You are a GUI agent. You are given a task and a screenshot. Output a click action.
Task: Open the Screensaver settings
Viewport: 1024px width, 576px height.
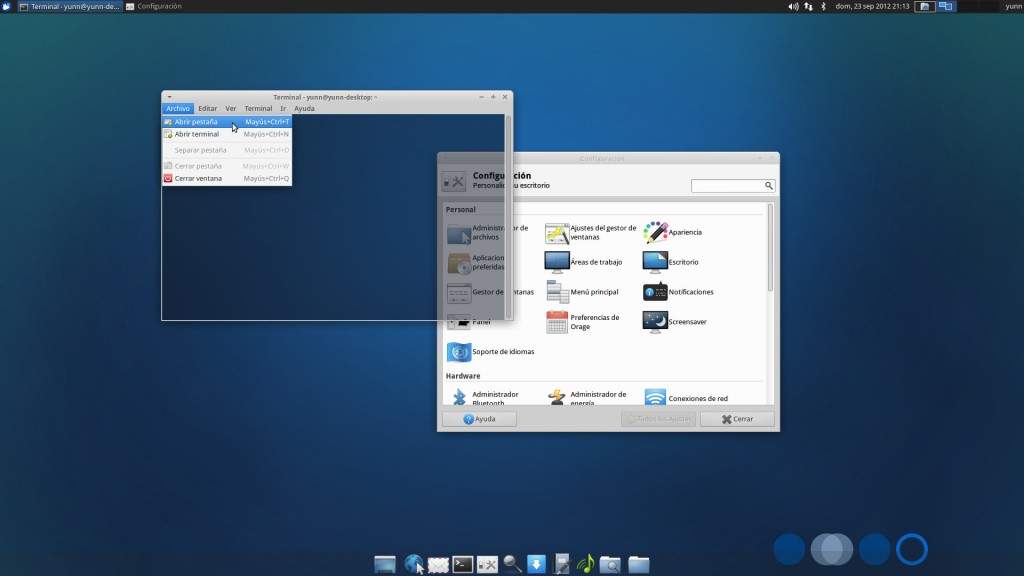pos(675,322)
